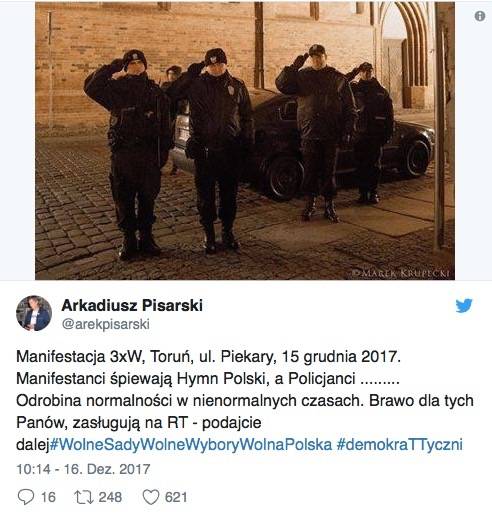The width and height of the screenshot is (492, 520).
Task: Click the retweet count 248
Action: point(110,497)
